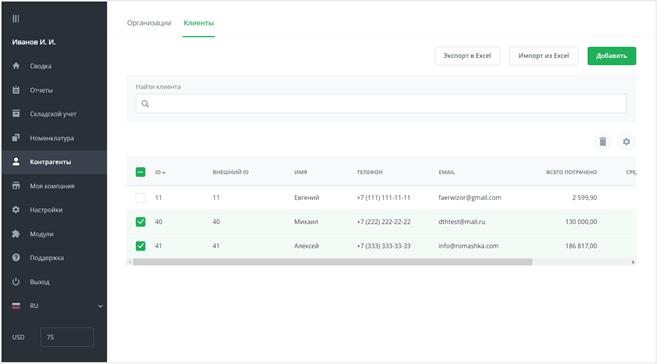Check the checkbox for client Евгений
The width and height of the screenshot is (658, 364).
tap(141, 198)
